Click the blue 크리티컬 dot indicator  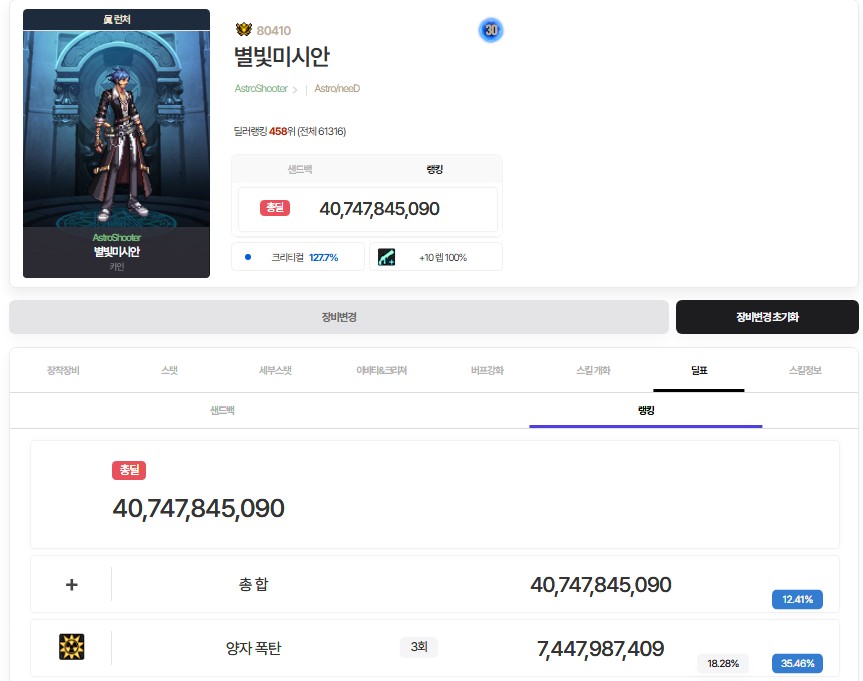[247, 257]
